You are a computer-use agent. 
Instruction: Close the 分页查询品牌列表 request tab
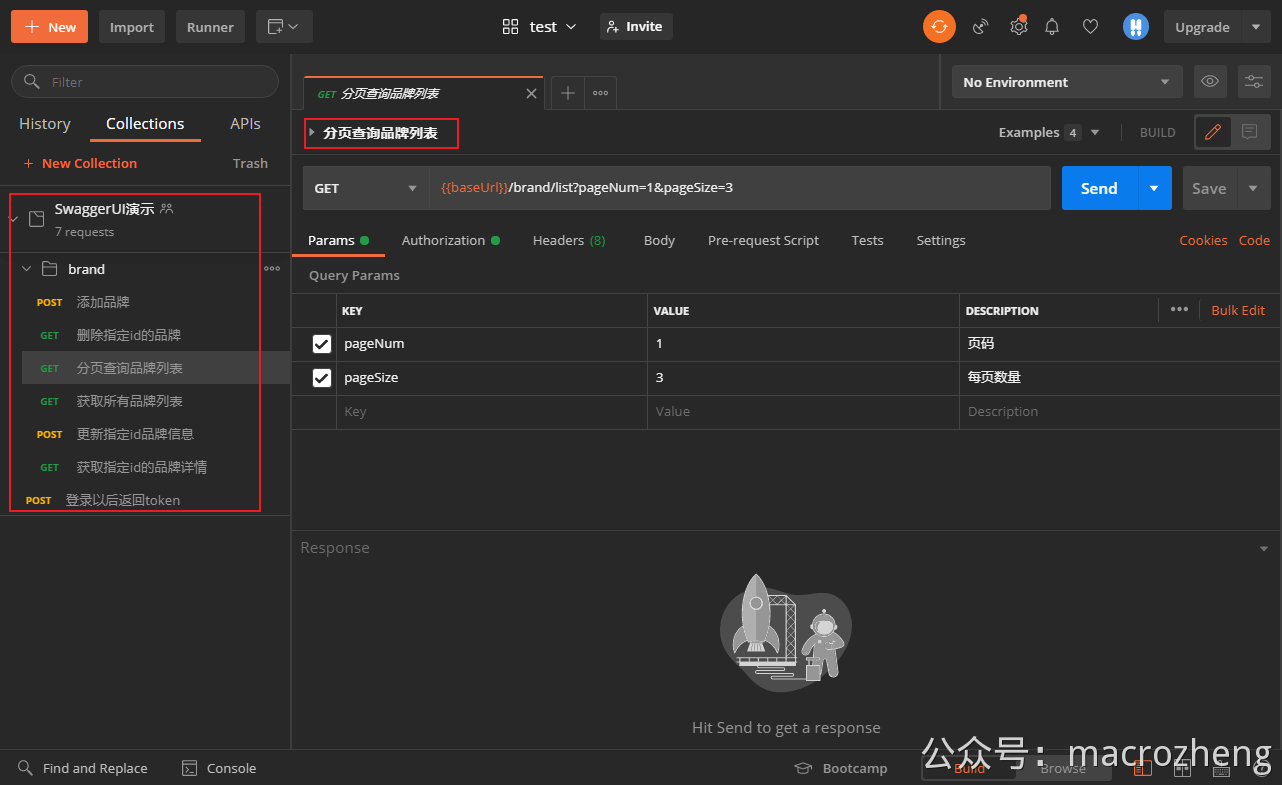point(531,94)
